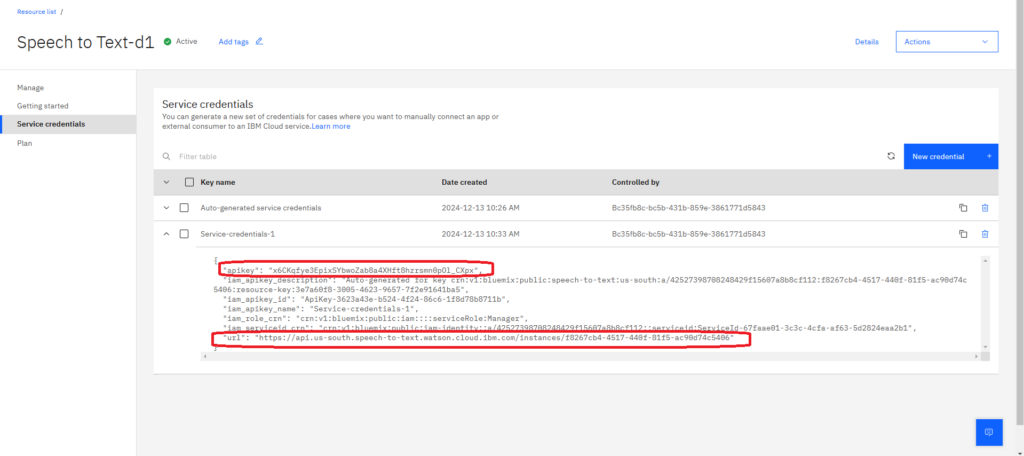Click the 2024-12-13 10:33 AM date cell
The width and height of the screenshot is (1024, 456).
tap(480, 234)
